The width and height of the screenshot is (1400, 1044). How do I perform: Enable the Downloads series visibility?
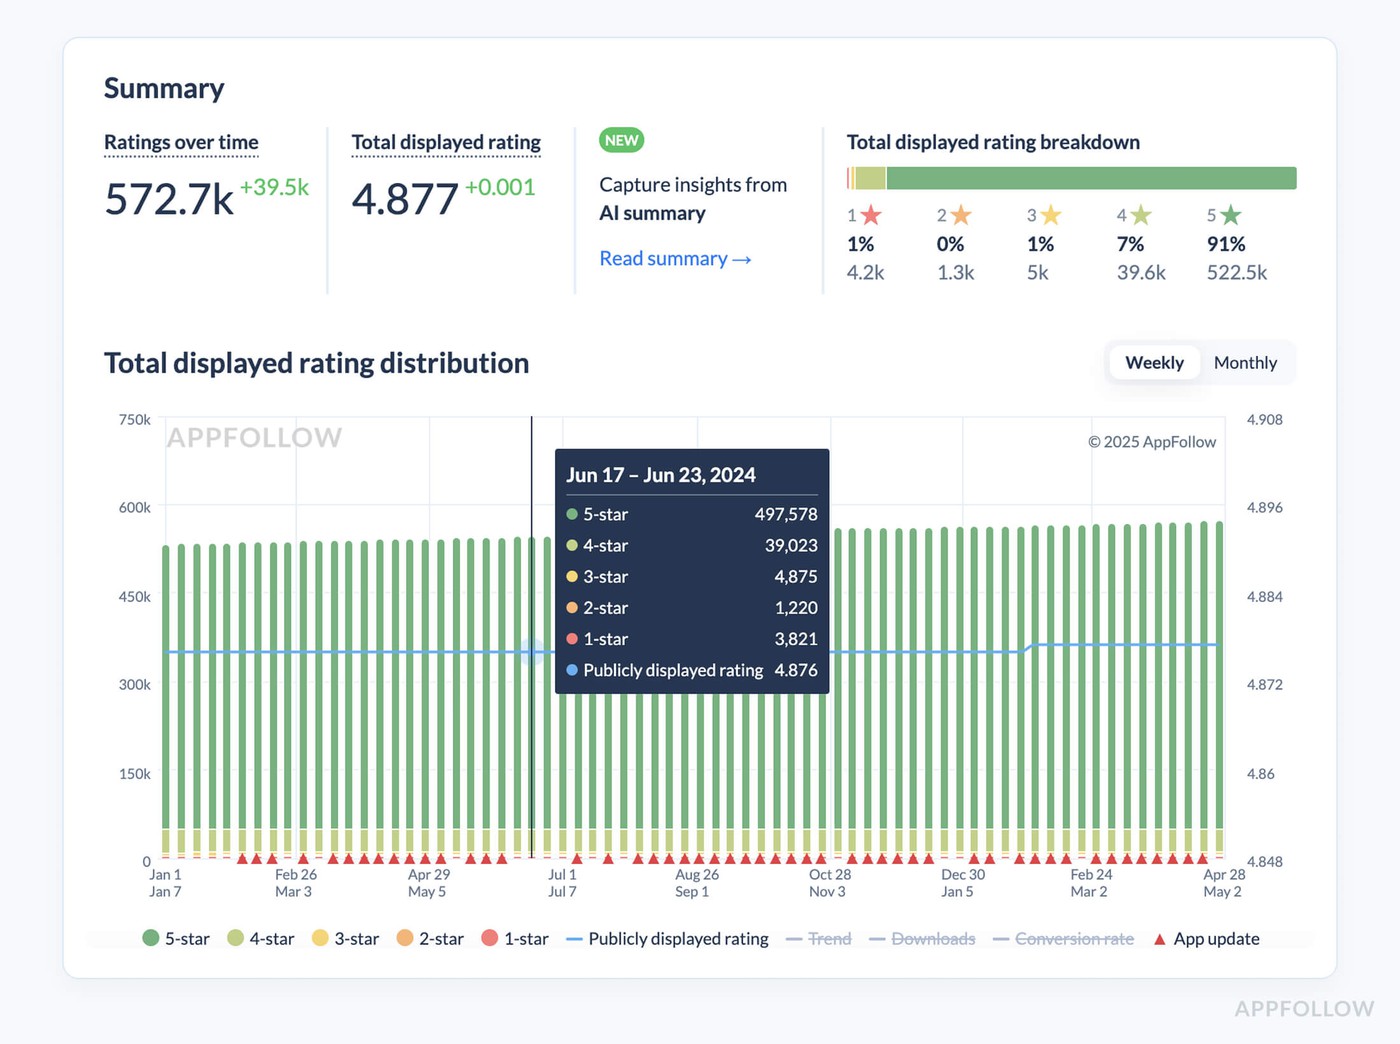coord(935,938)
